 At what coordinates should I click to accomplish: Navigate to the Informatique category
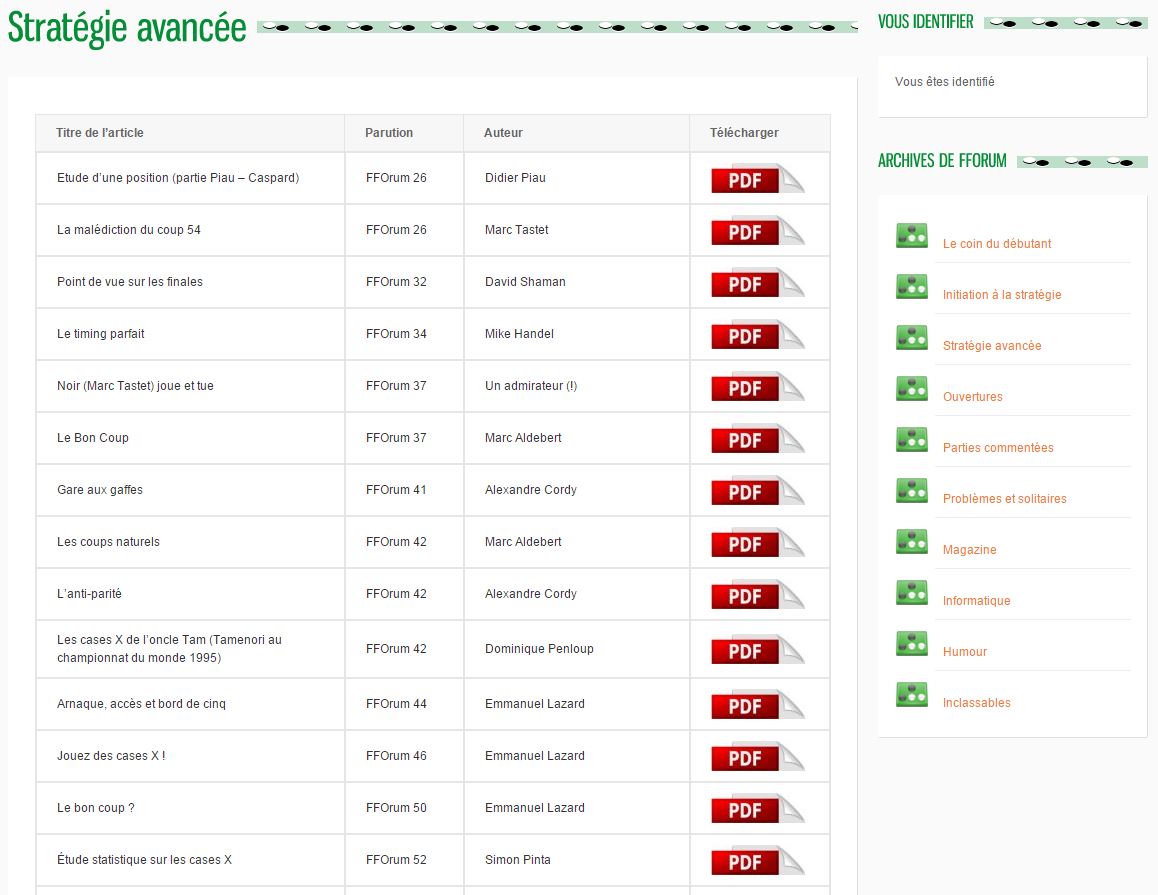click(976, 601)
